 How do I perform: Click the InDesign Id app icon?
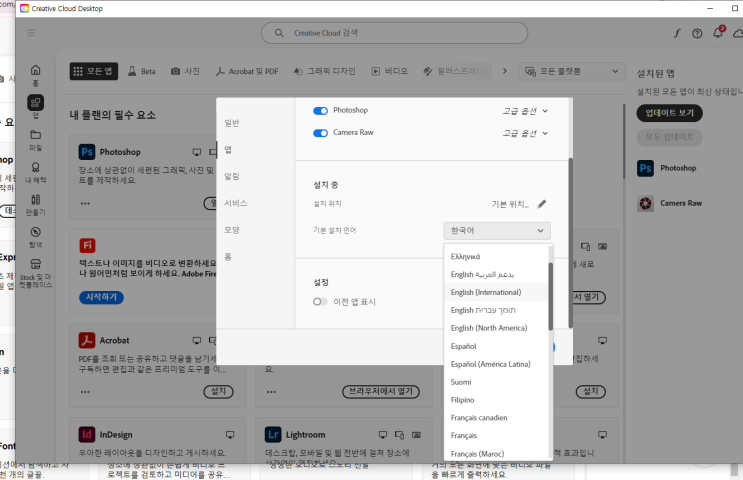[87, 435]
